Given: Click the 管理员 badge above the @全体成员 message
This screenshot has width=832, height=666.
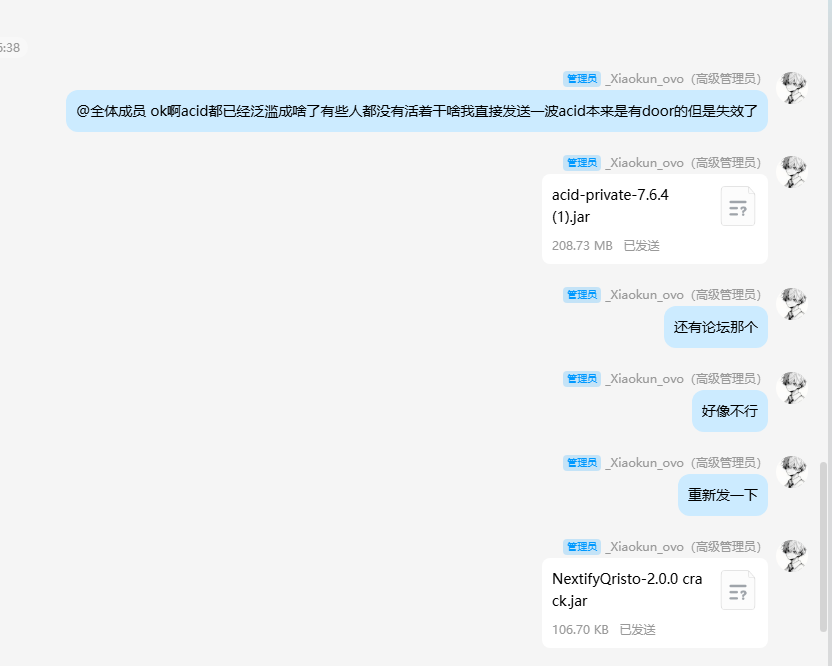Looking at the screenshot, I should 581,79.
